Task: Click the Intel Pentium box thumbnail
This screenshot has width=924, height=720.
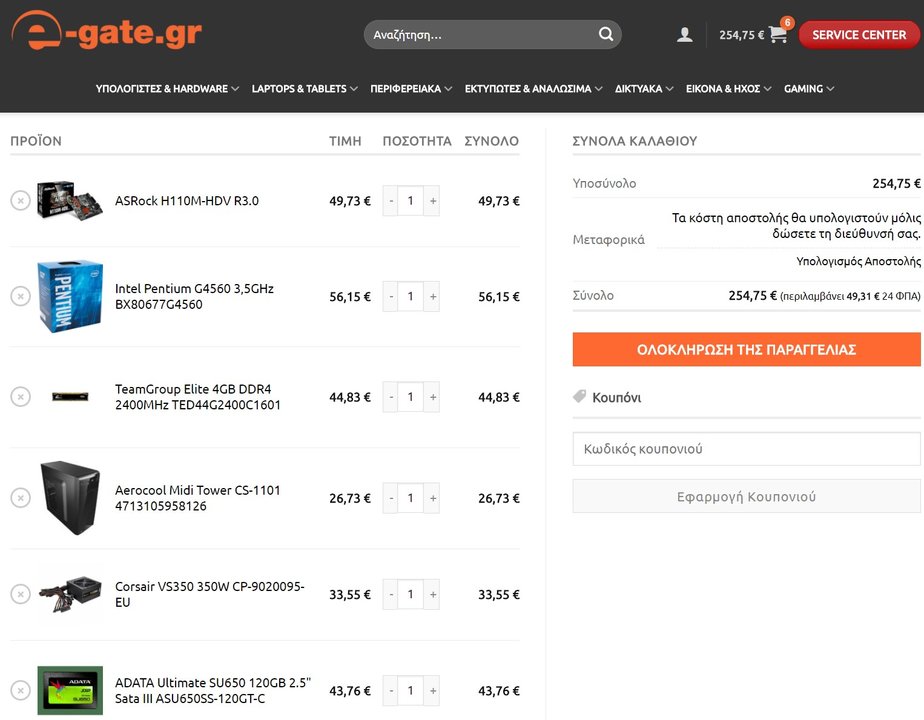Action: pos(70,296)
